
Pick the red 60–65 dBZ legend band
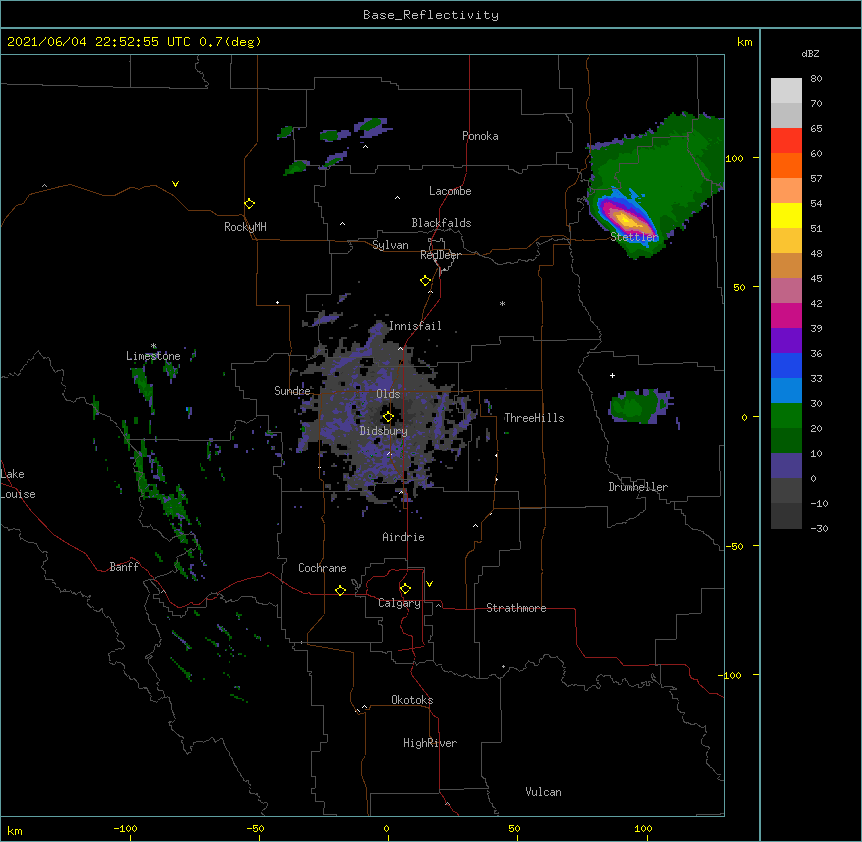click(786, 141)
